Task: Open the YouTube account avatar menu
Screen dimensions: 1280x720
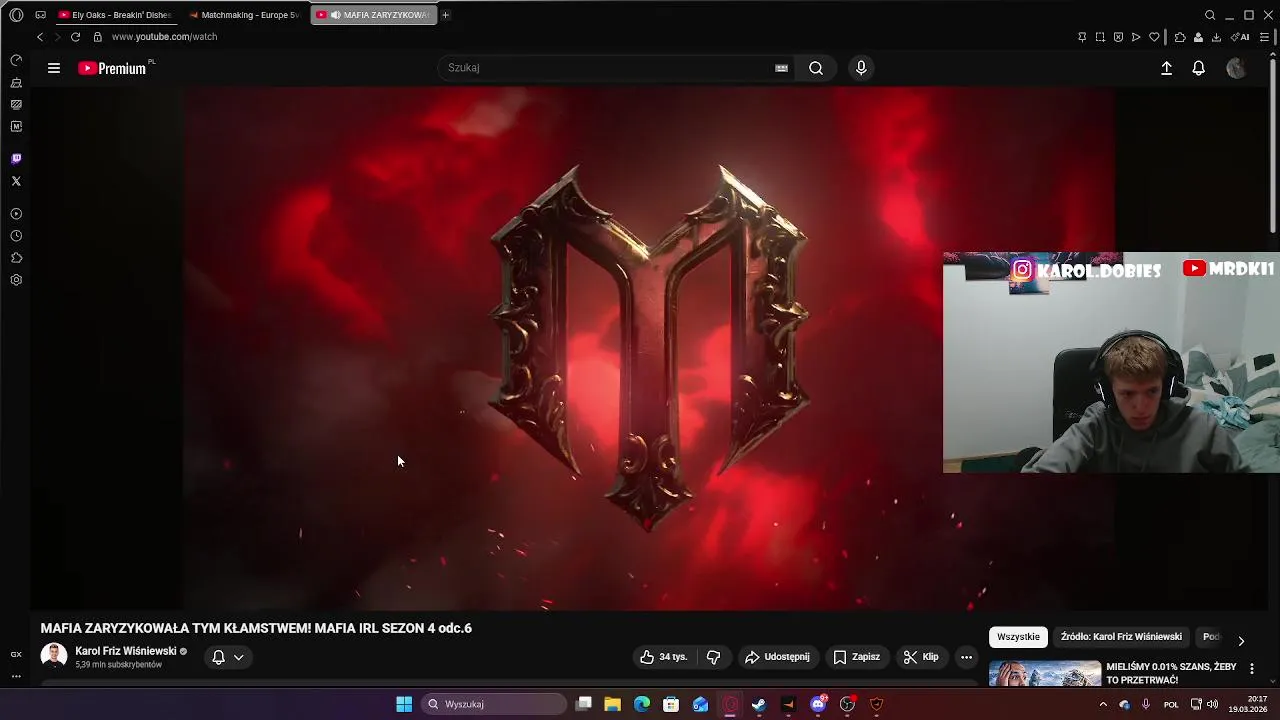Action: 1236,68
